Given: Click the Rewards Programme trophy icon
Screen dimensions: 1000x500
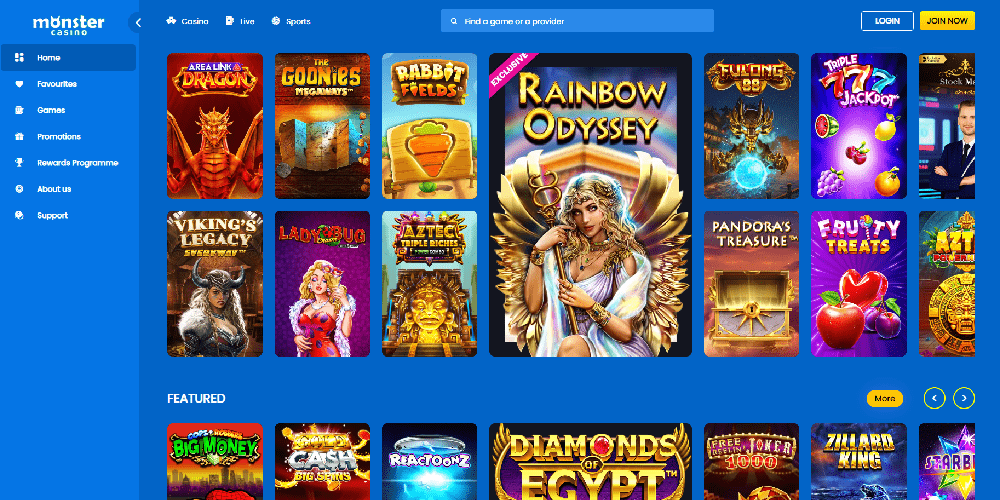Looking at the screenshot, I should coord(19,163).
